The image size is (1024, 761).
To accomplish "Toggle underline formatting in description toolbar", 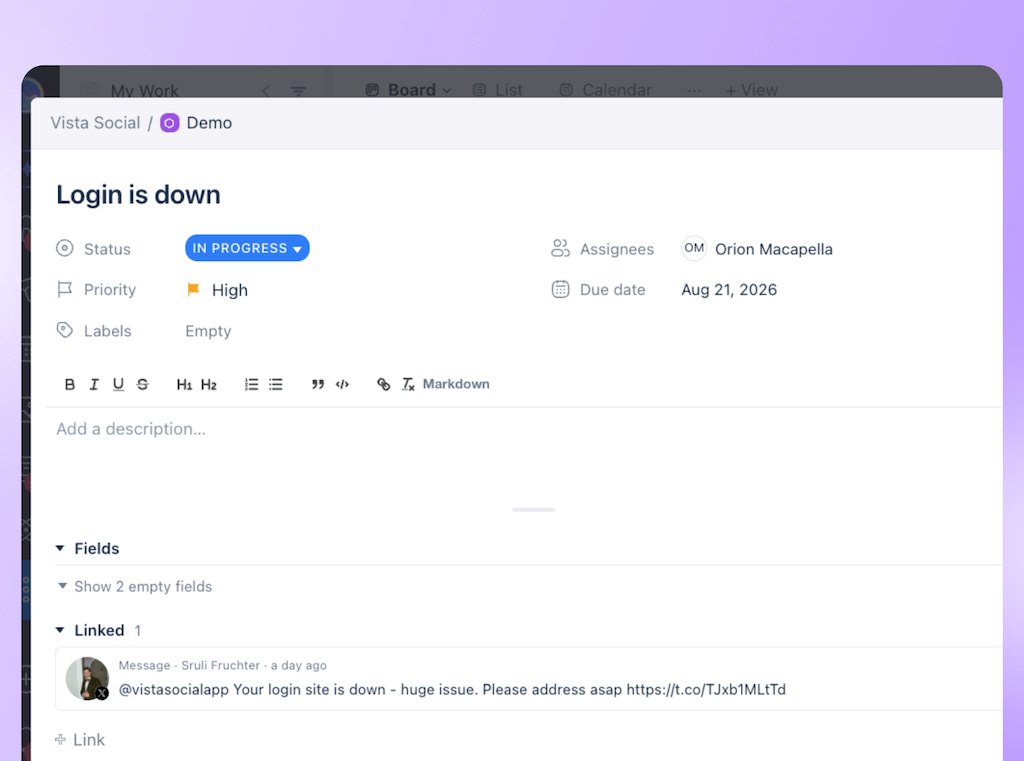I will pyautogui.click(x=118, y=385).
